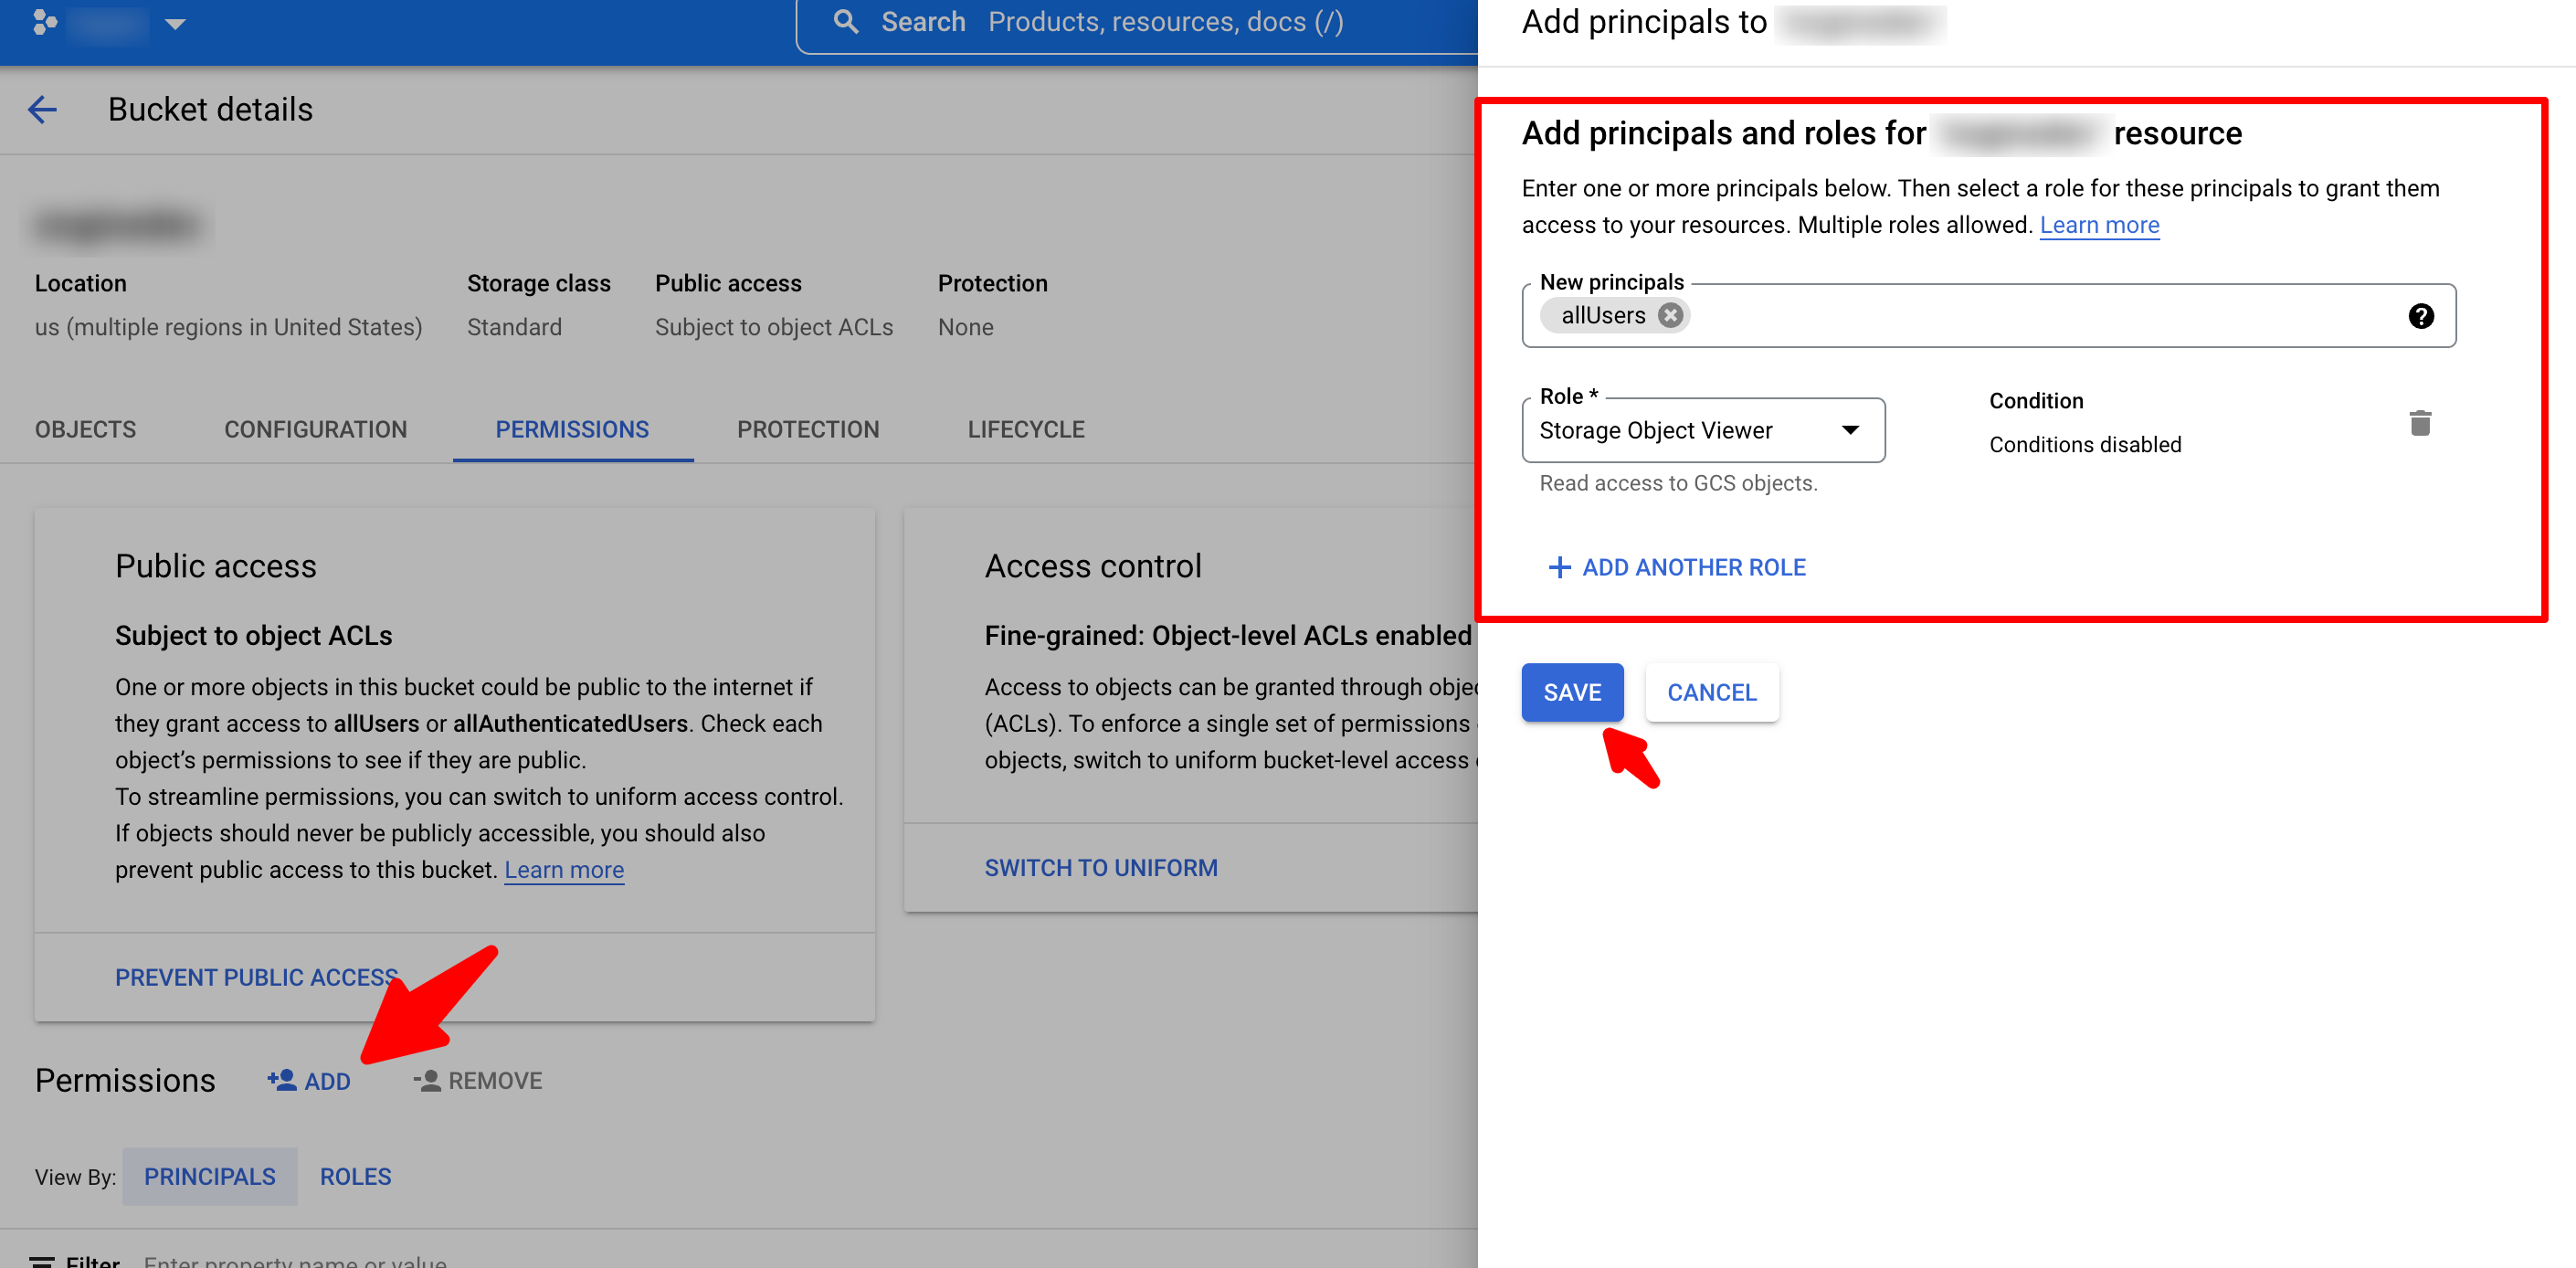Click the CANCEL button
Image resolution: width=2576 pixels, height=1268 pixels.
[x=1711, y=692]
